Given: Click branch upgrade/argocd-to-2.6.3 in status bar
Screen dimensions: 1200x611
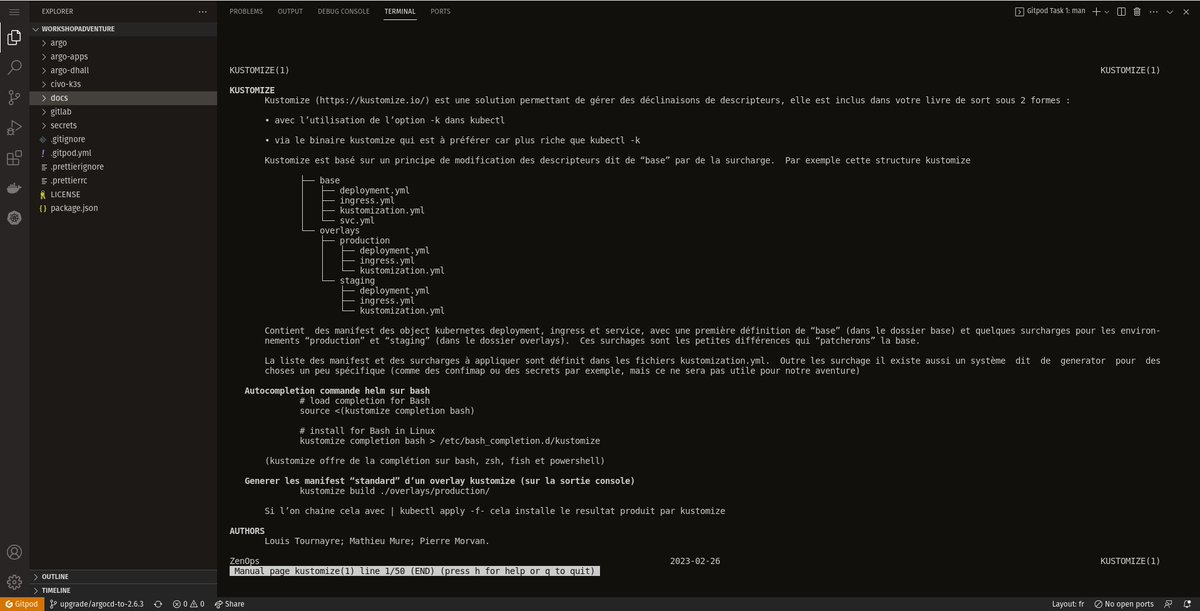Looking at the screenshot, I should pyautogui.click(x=97, y=604).
